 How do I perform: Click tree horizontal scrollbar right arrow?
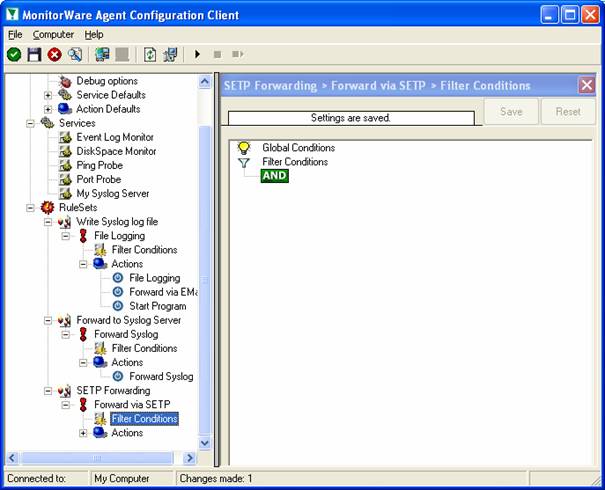tap(189, 458)
